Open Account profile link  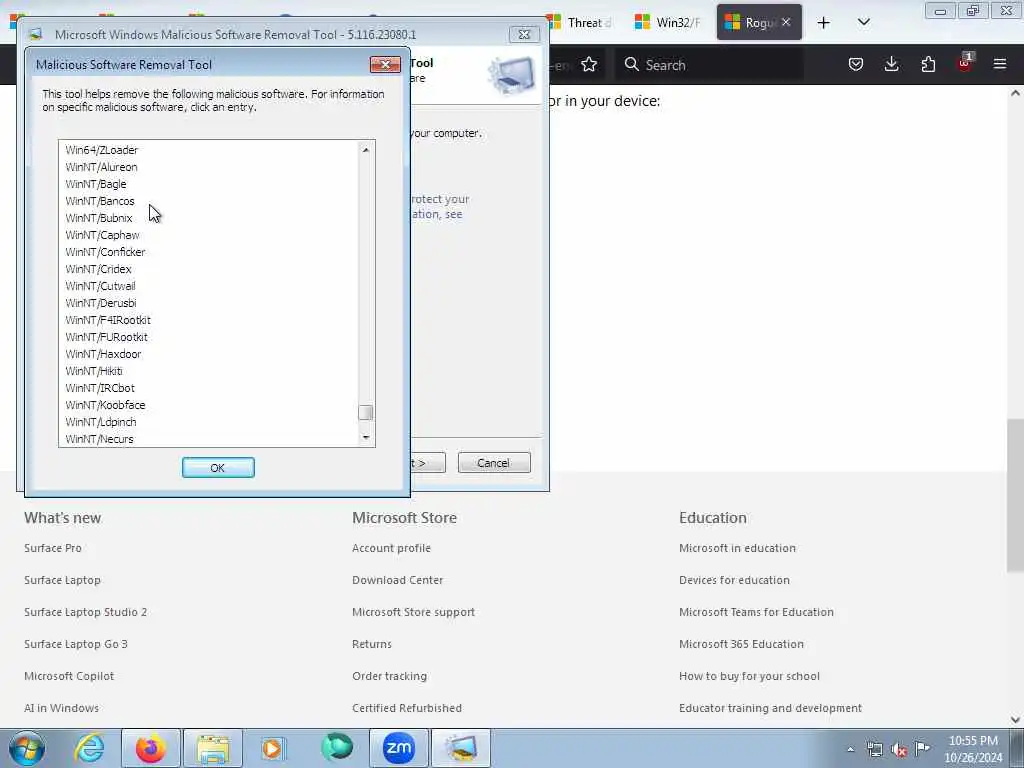[x=391, y=548]
